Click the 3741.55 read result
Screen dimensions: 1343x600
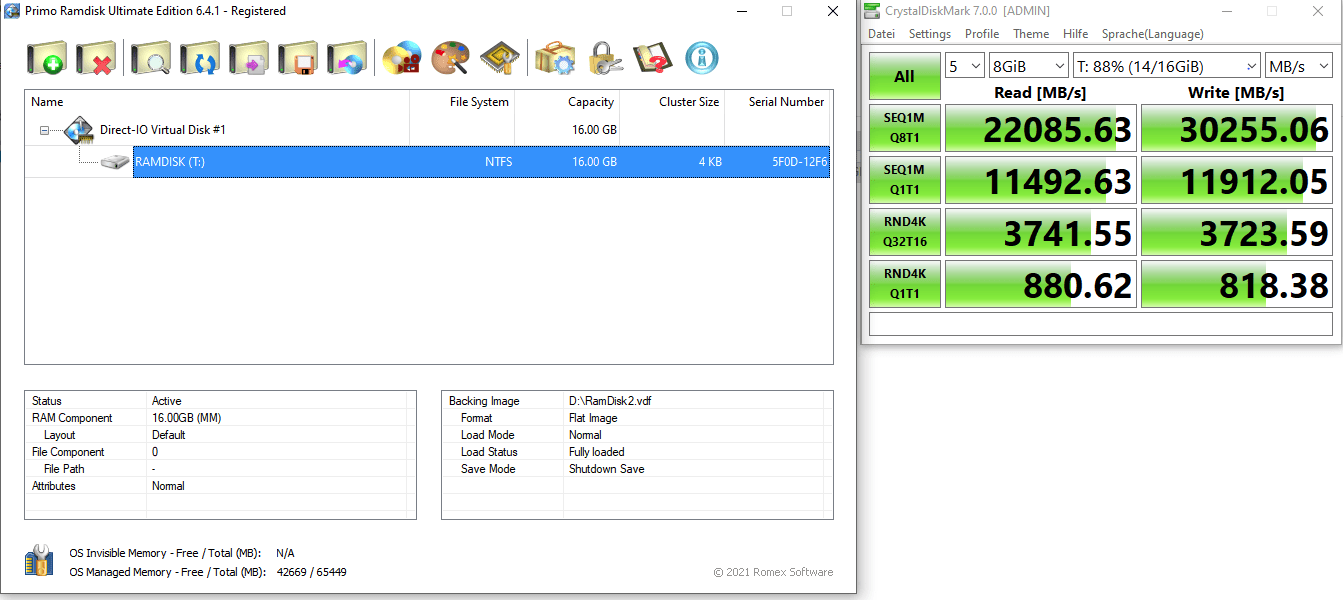[1041, 232]
